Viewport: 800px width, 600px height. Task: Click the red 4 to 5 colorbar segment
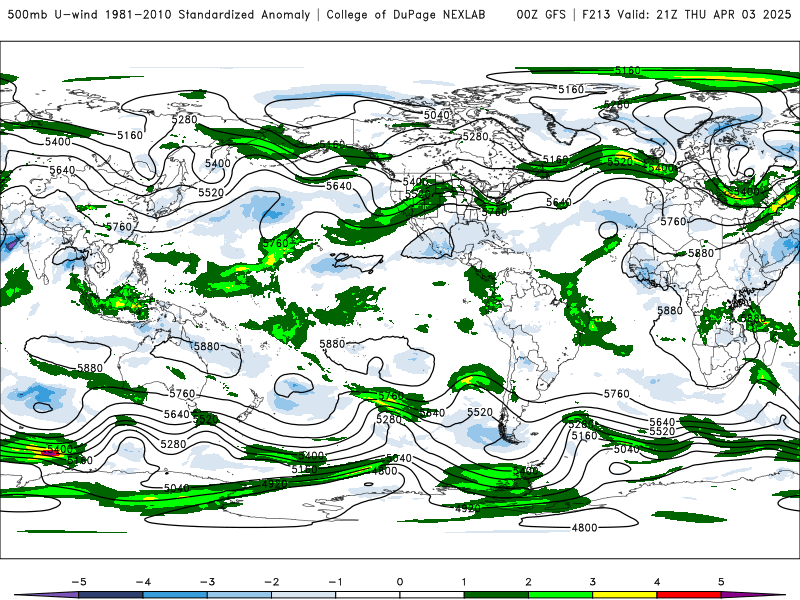click(689, 595)
